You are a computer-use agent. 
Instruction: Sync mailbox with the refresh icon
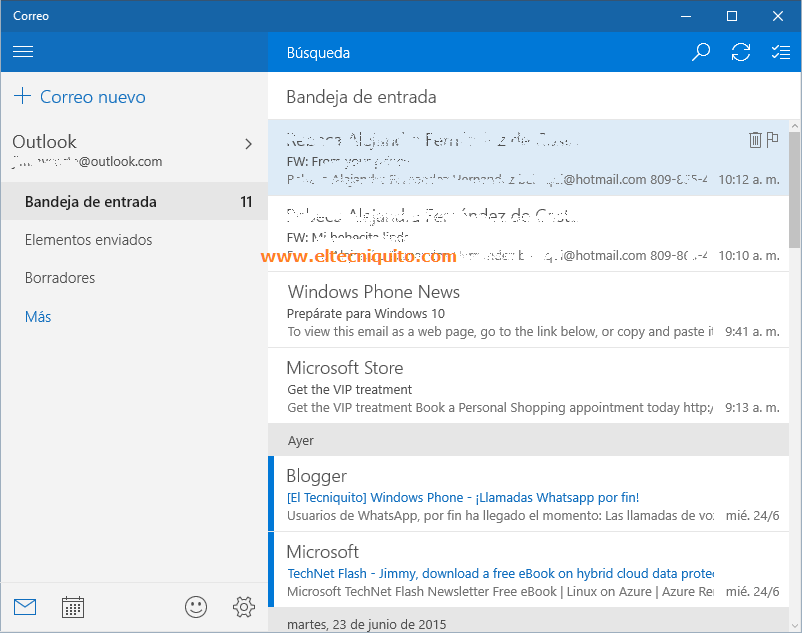[x=741, y=52]
